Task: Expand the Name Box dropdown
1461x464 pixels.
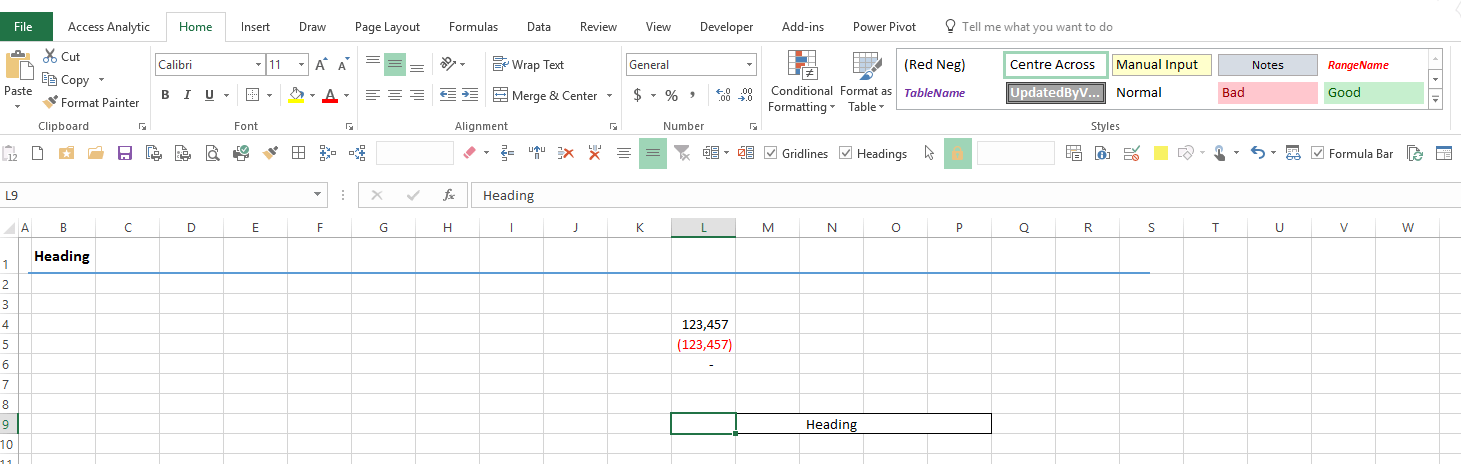Action: [x=319, y=195]
